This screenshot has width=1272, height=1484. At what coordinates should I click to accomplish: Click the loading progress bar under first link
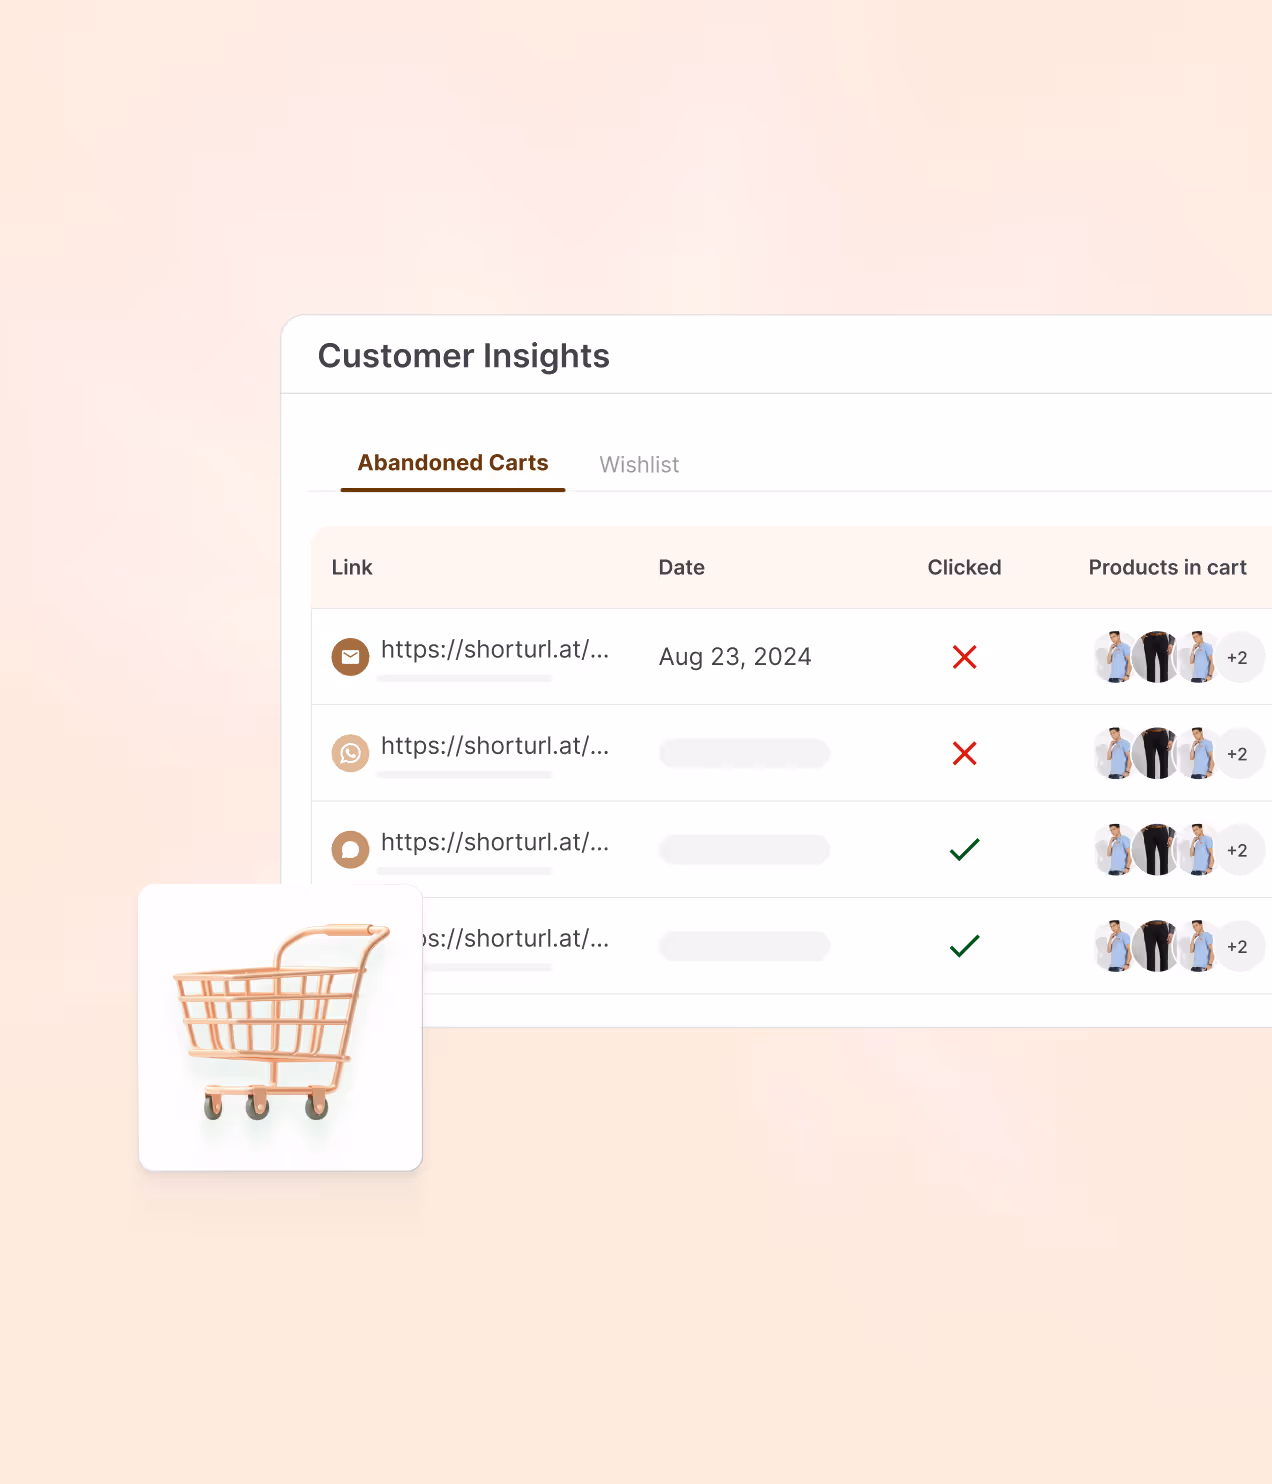click(463, 678)
